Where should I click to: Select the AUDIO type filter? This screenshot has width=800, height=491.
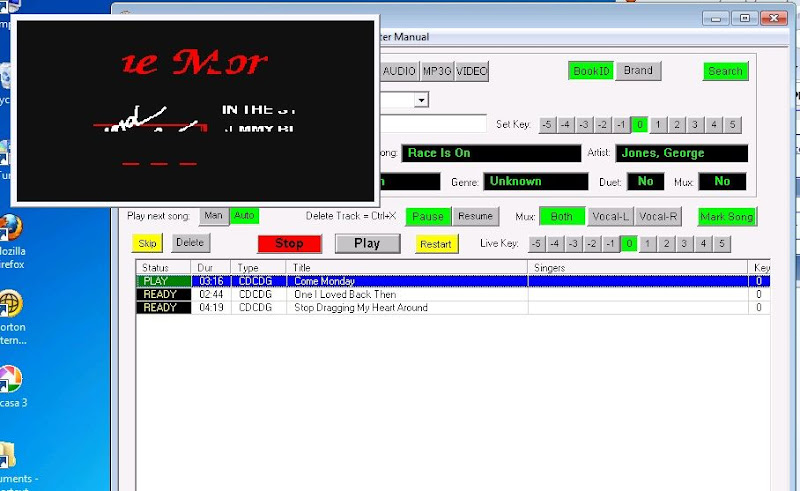click(399, 71)
